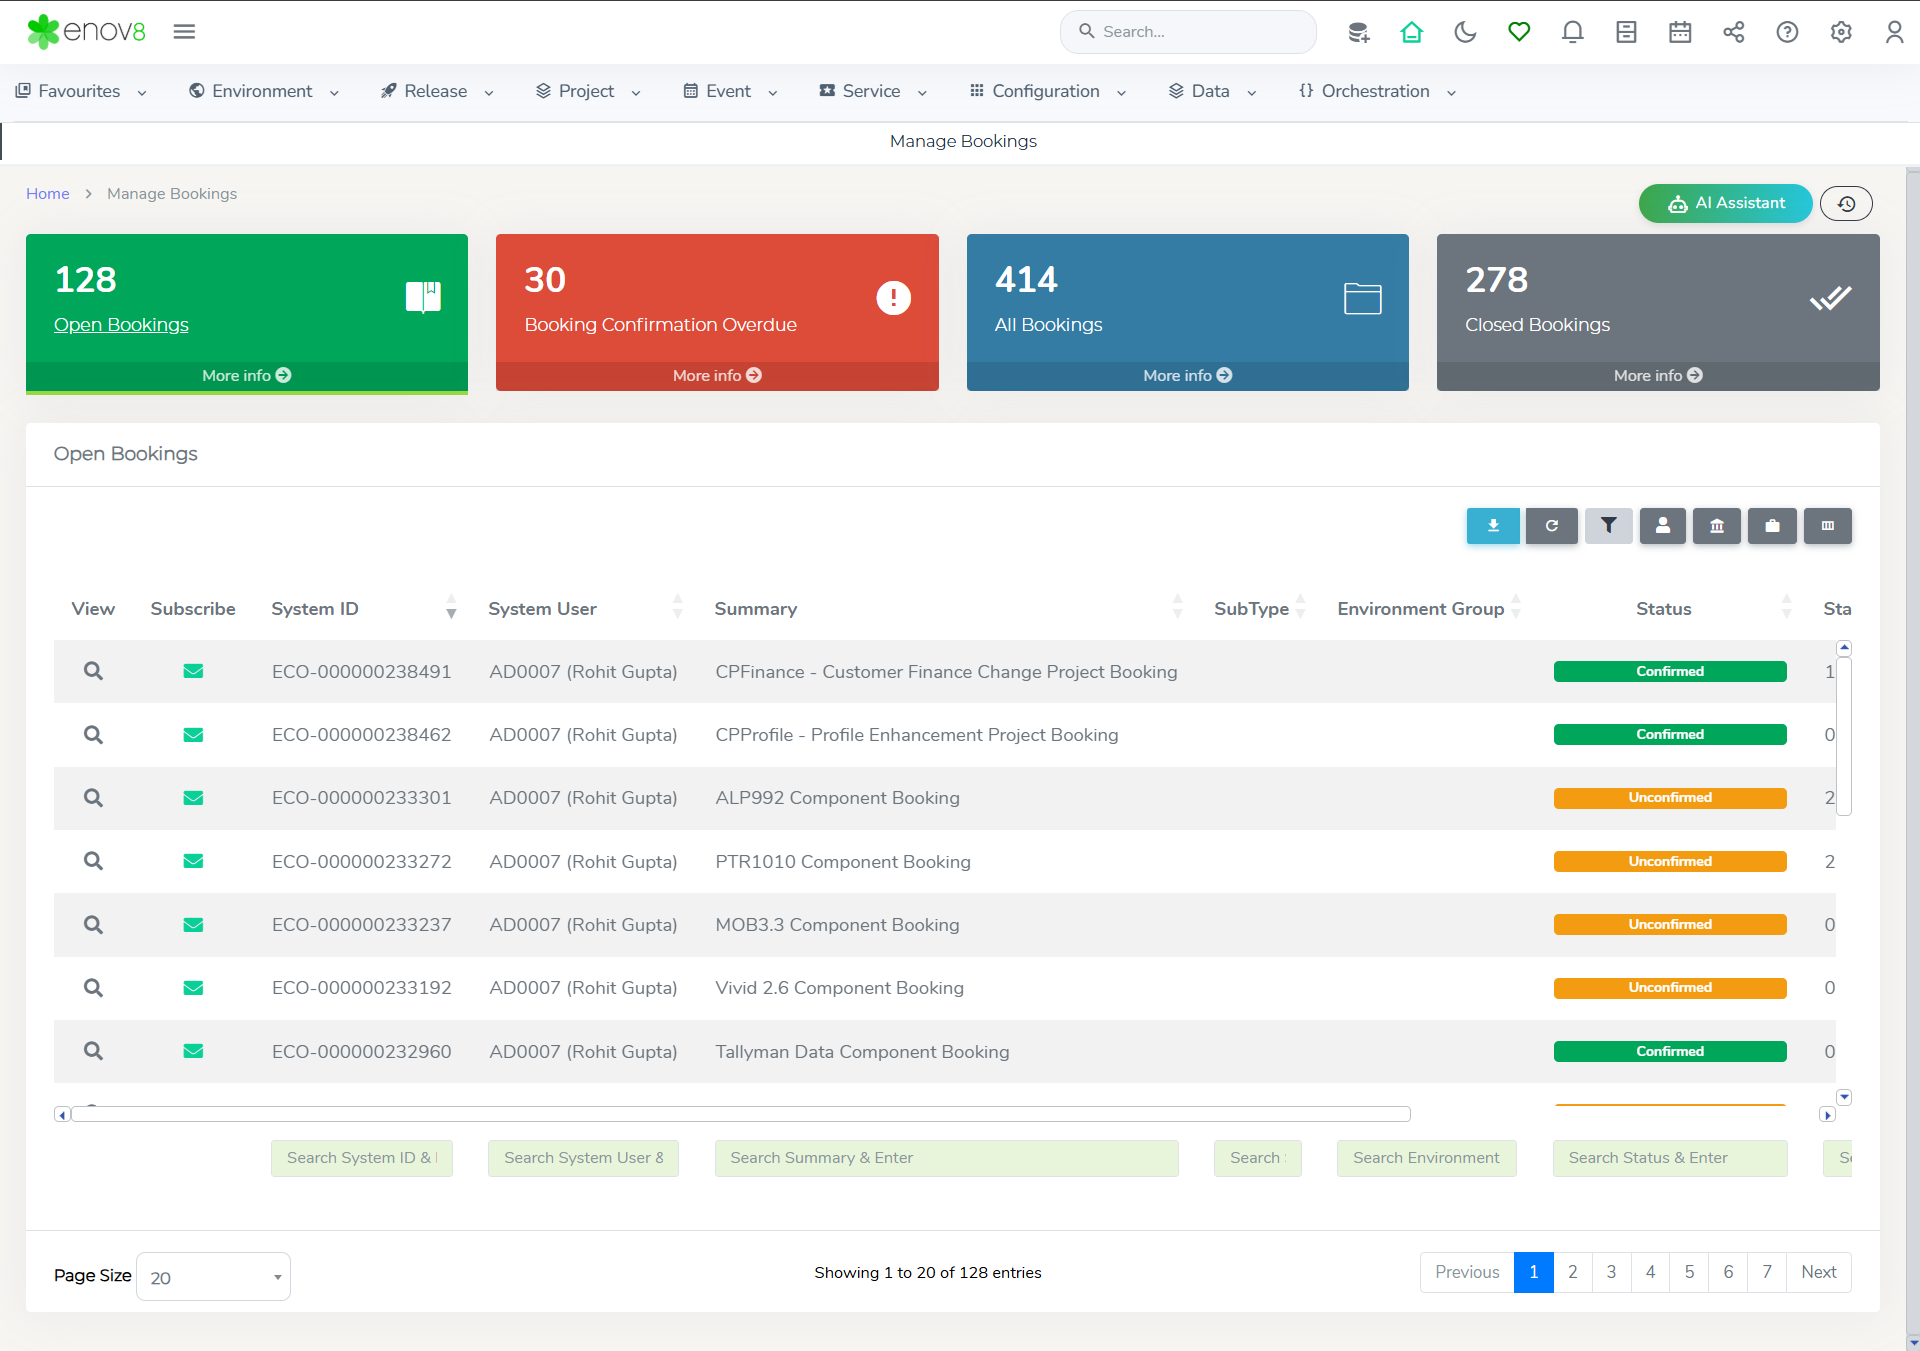Open the filter funnel icon in table toolbar
The width and height of the screenshot is (1920, 1351).
click(1608, 526)
